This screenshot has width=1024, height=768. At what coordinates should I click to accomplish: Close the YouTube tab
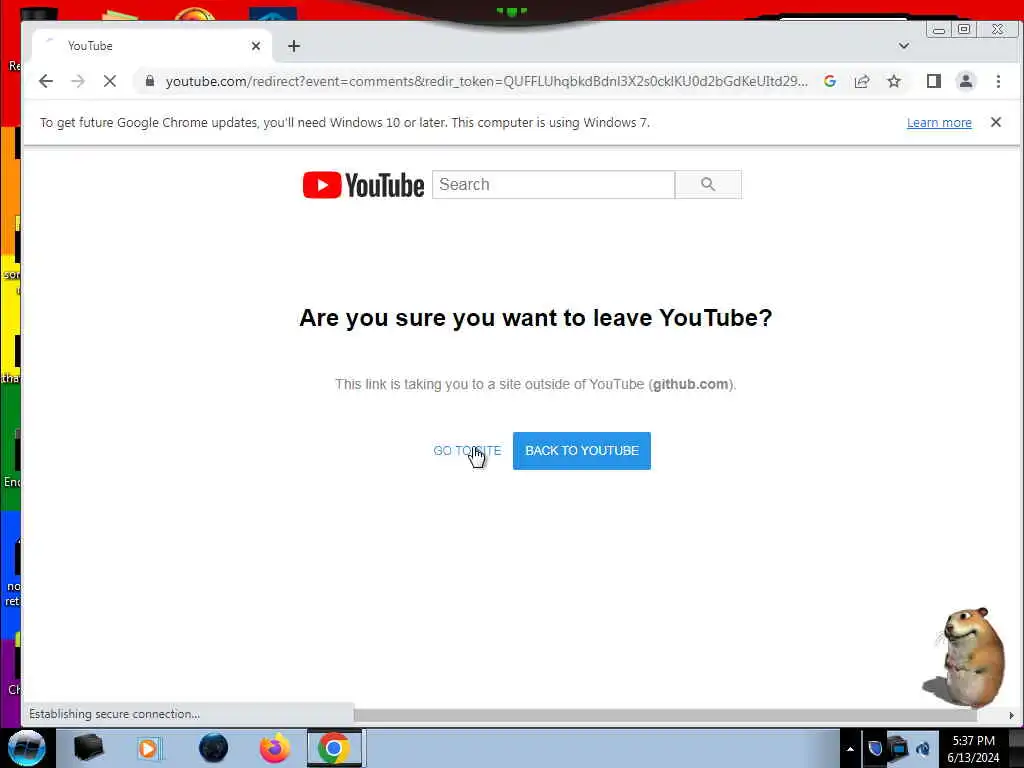pyautogui.click(x=256, y=46)
